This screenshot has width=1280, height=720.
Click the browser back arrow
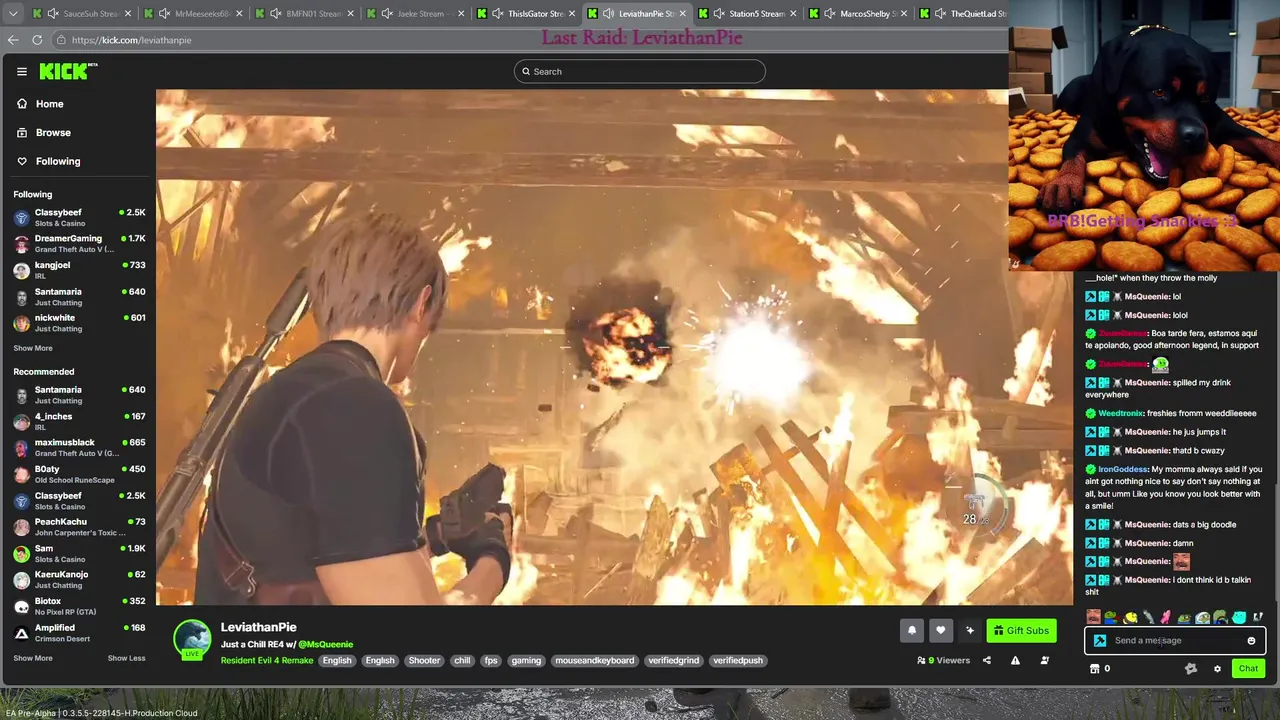click(13, 40)
